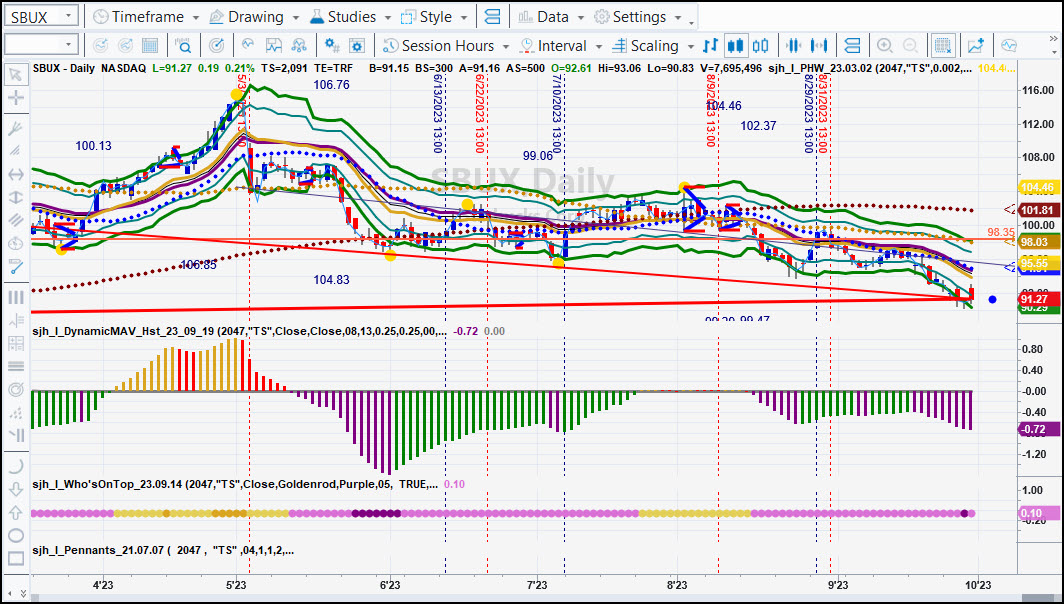Select the pointer arrow tool in left toolbar
Viewport: 1064px width, 604px height.
[15, 74]
